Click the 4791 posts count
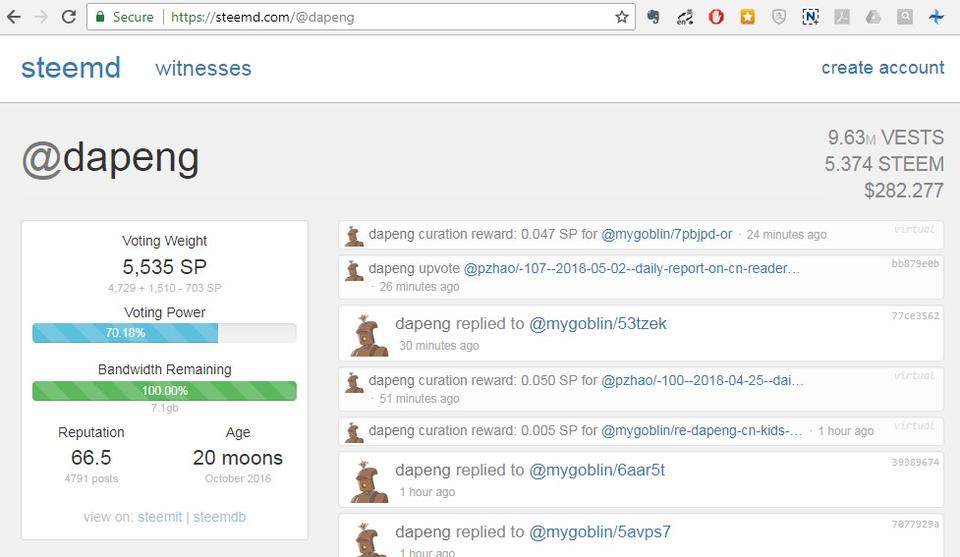The image size is (960, 557). pos(91,479)
